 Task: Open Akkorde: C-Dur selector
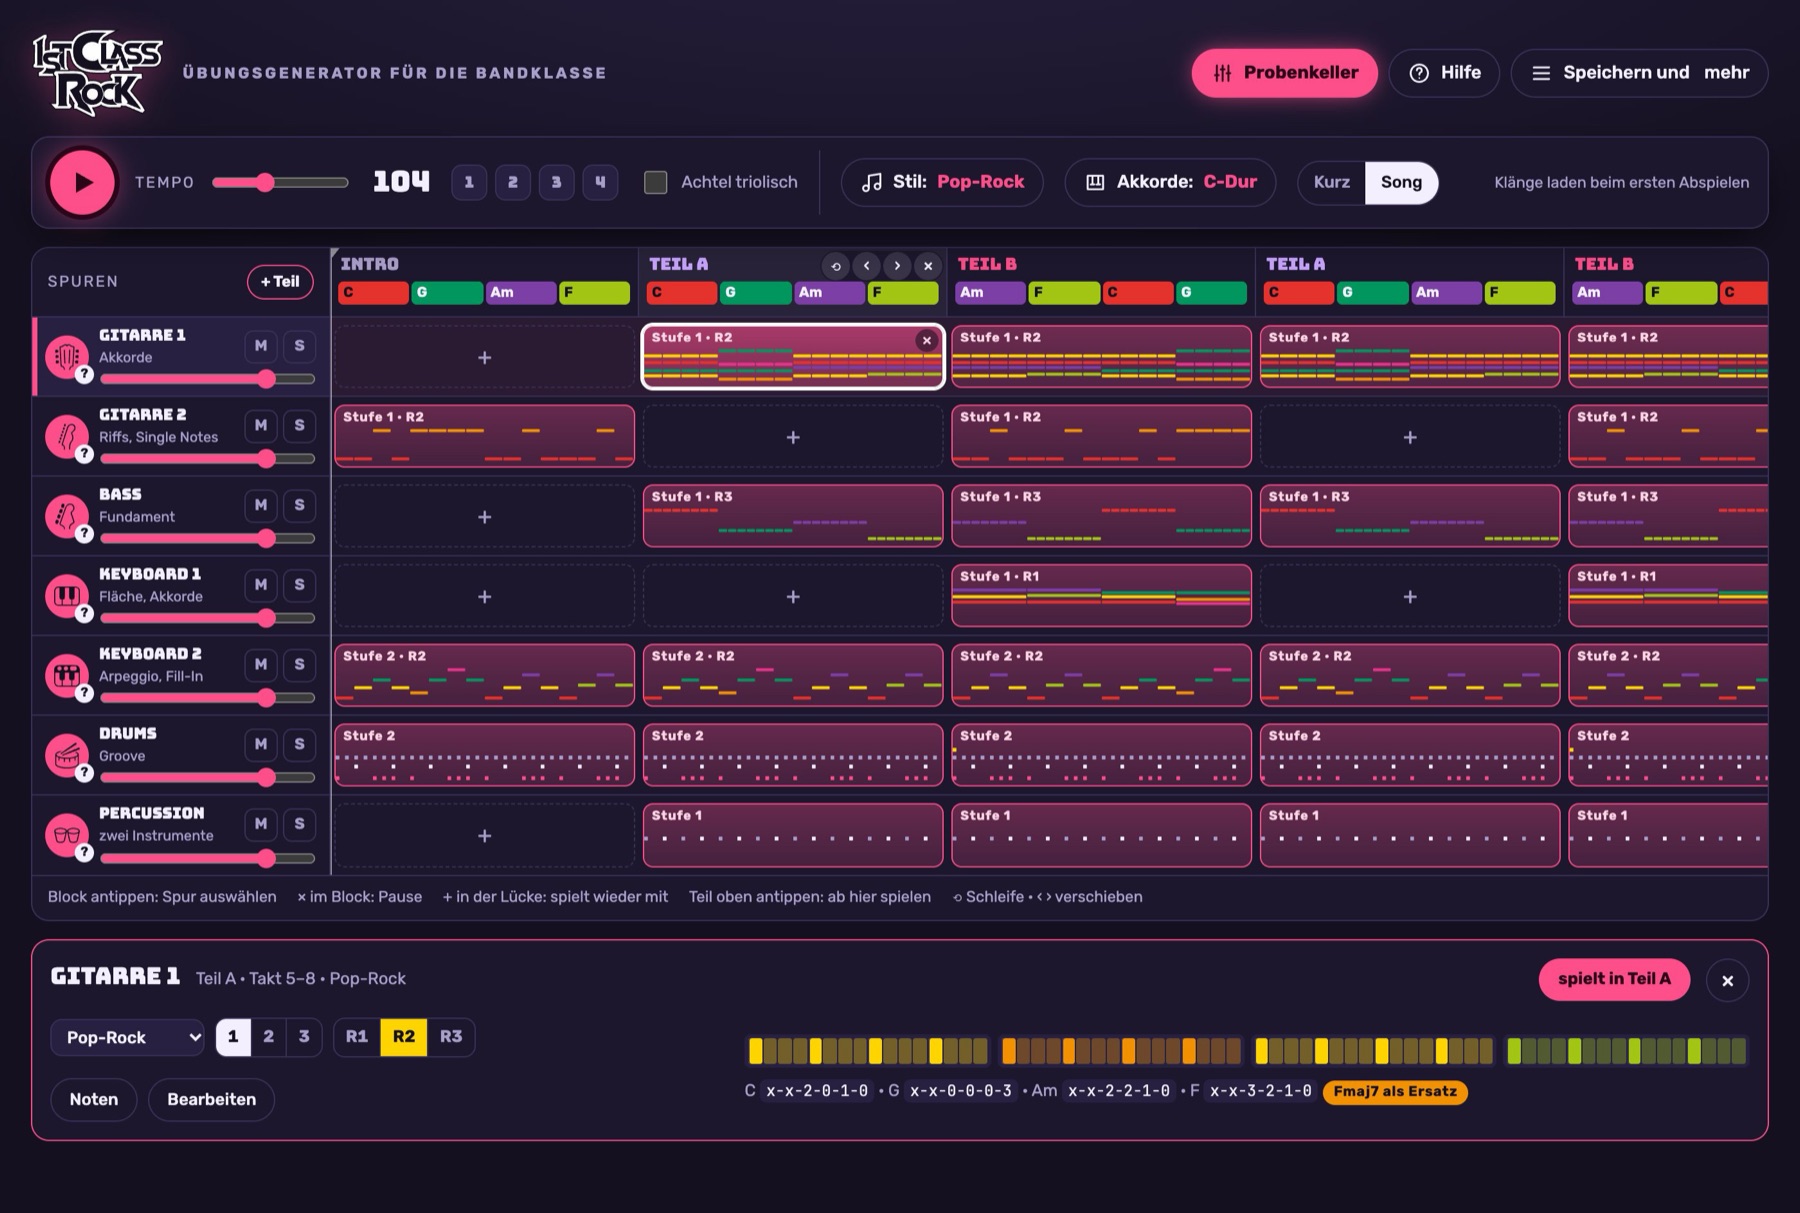tap(1170, 182)
